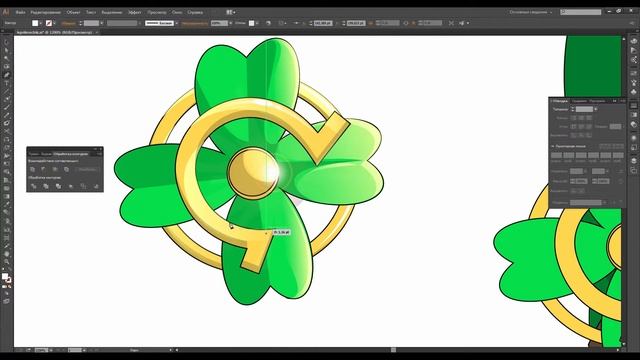This screenshot has width=640, height=360.
Task: Click the Trim pathfinder icon
Action: pyautogui.click(x=46, y=186)
